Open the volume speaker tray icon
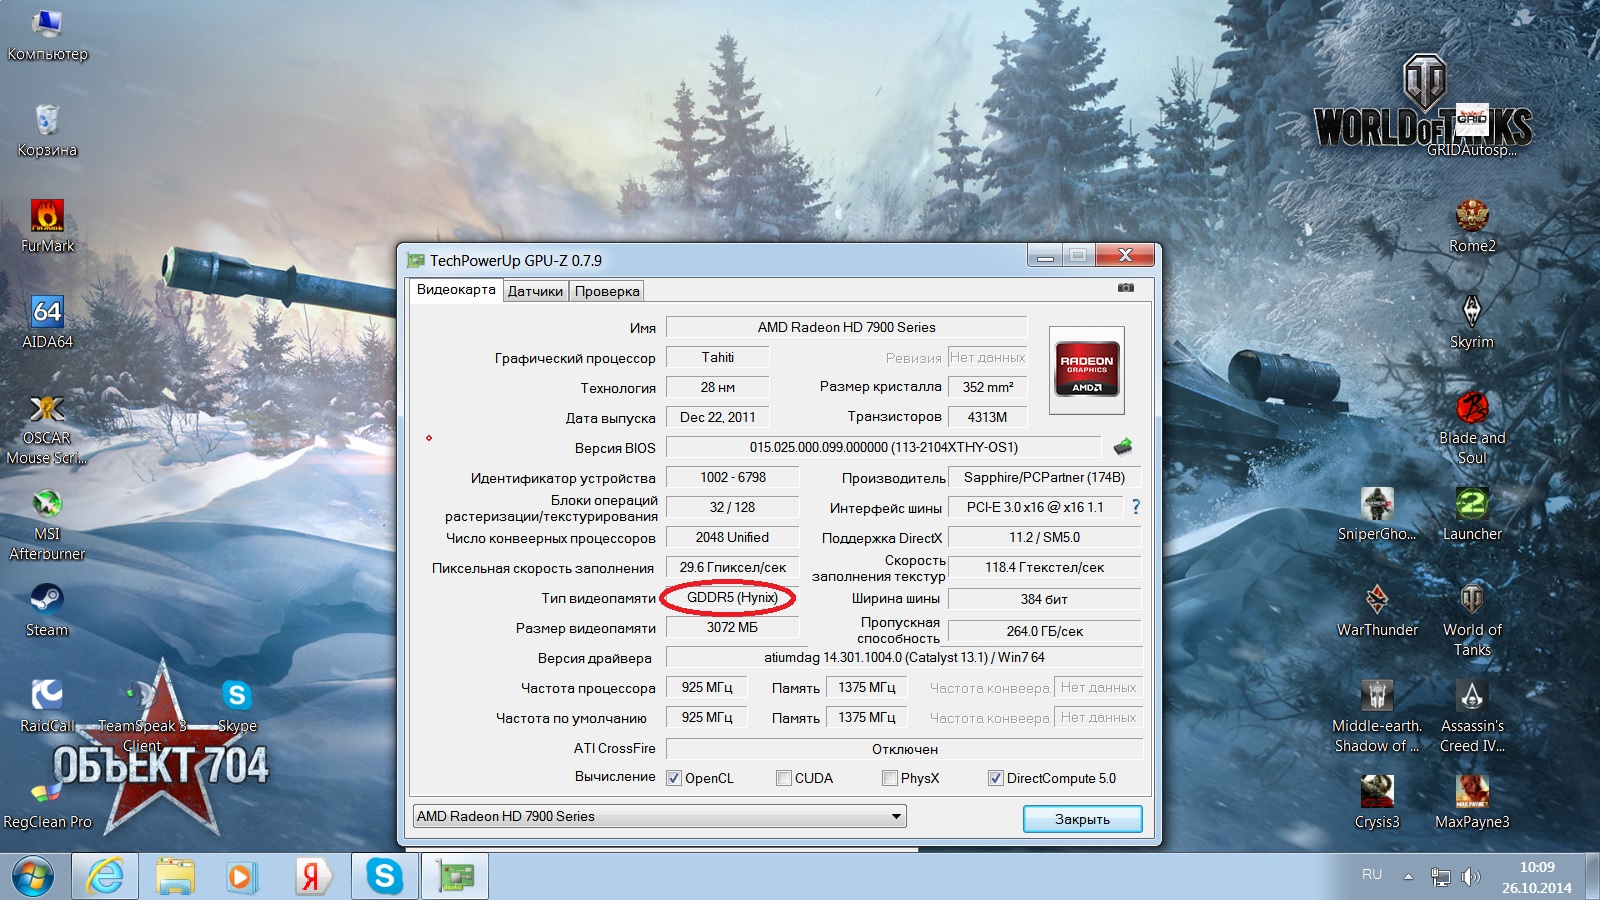Viewport: 1600px width, 900px height. pos(1470,877)
